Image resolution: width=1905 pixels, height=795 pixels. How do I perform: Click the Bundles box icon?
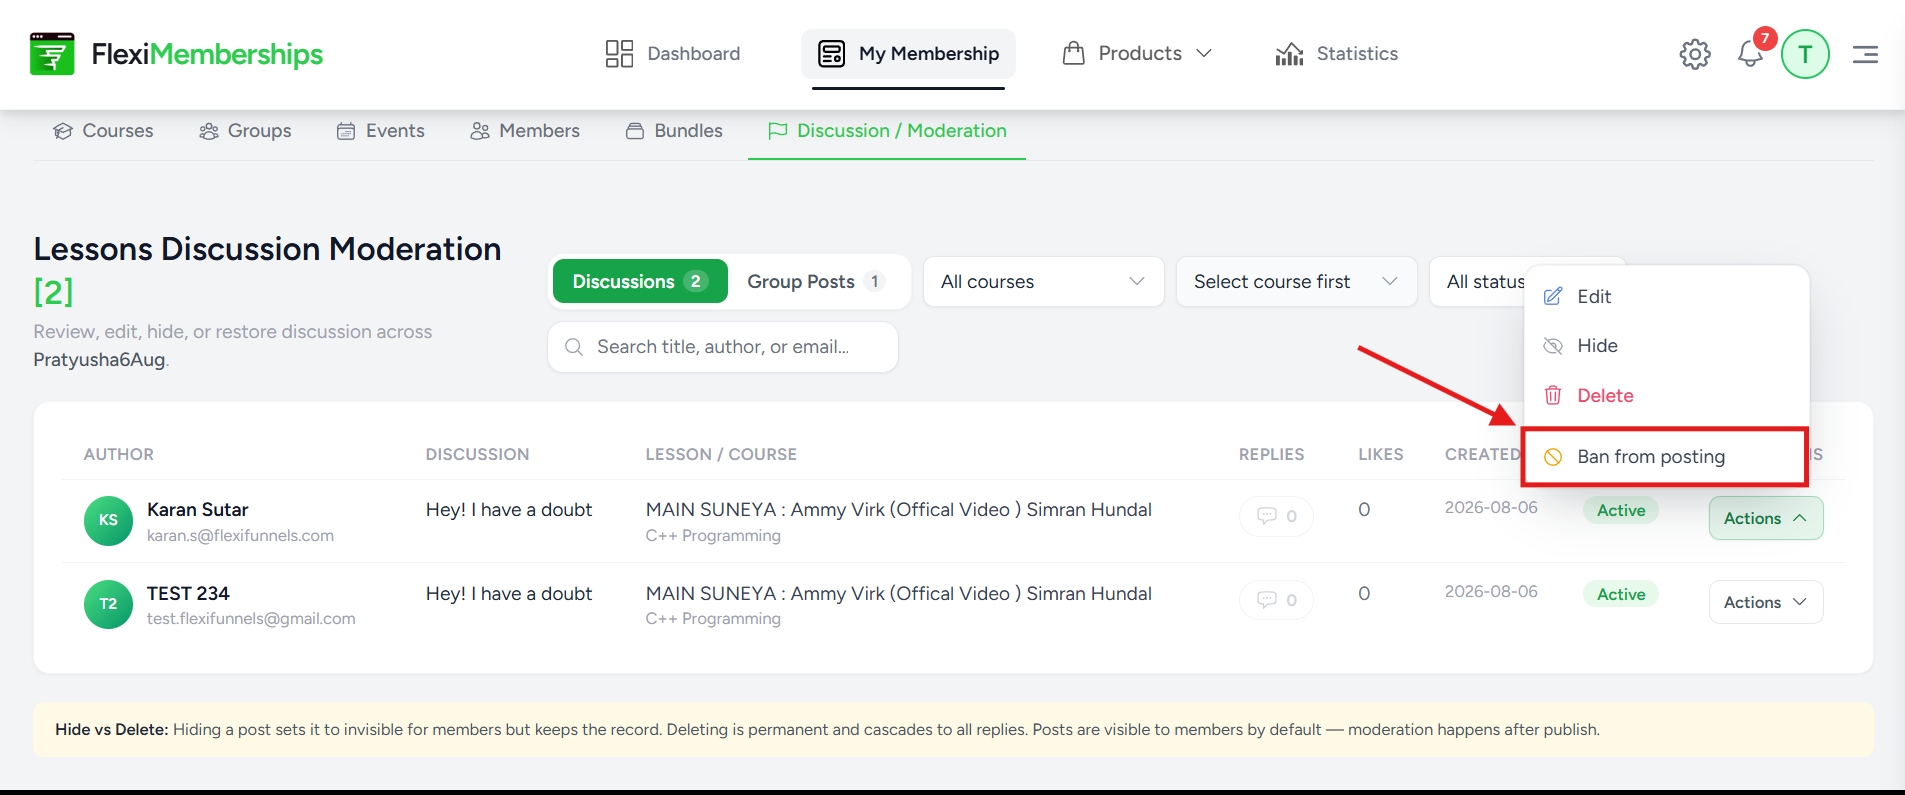[635, 131]
